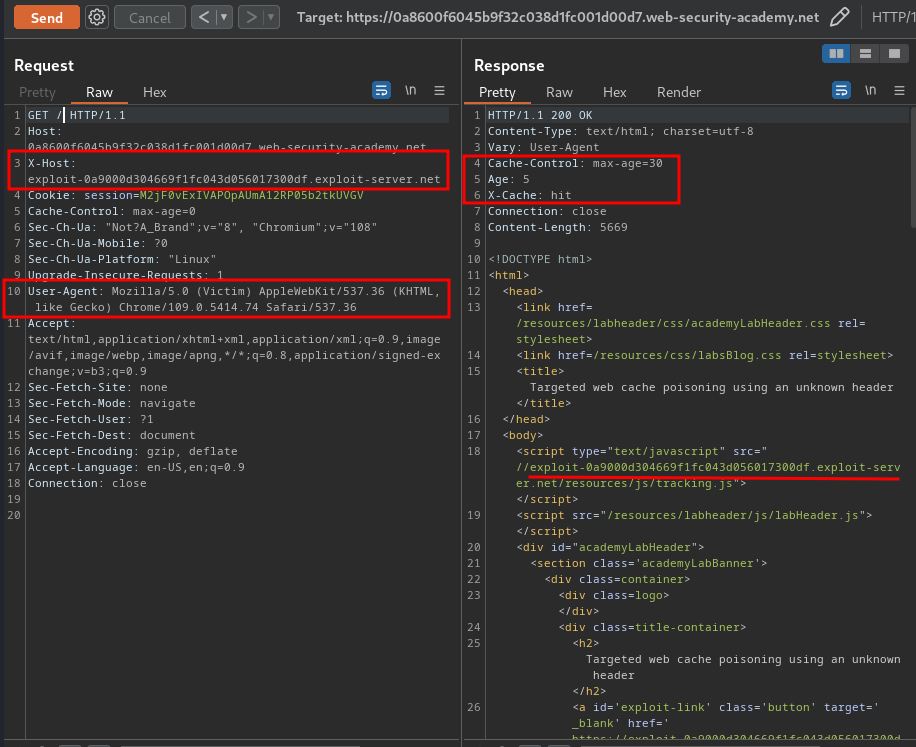Click the HTTP/1.1 200 OK status line
Viewport: 916px width, 747px height.
click(x=540, y=115)
